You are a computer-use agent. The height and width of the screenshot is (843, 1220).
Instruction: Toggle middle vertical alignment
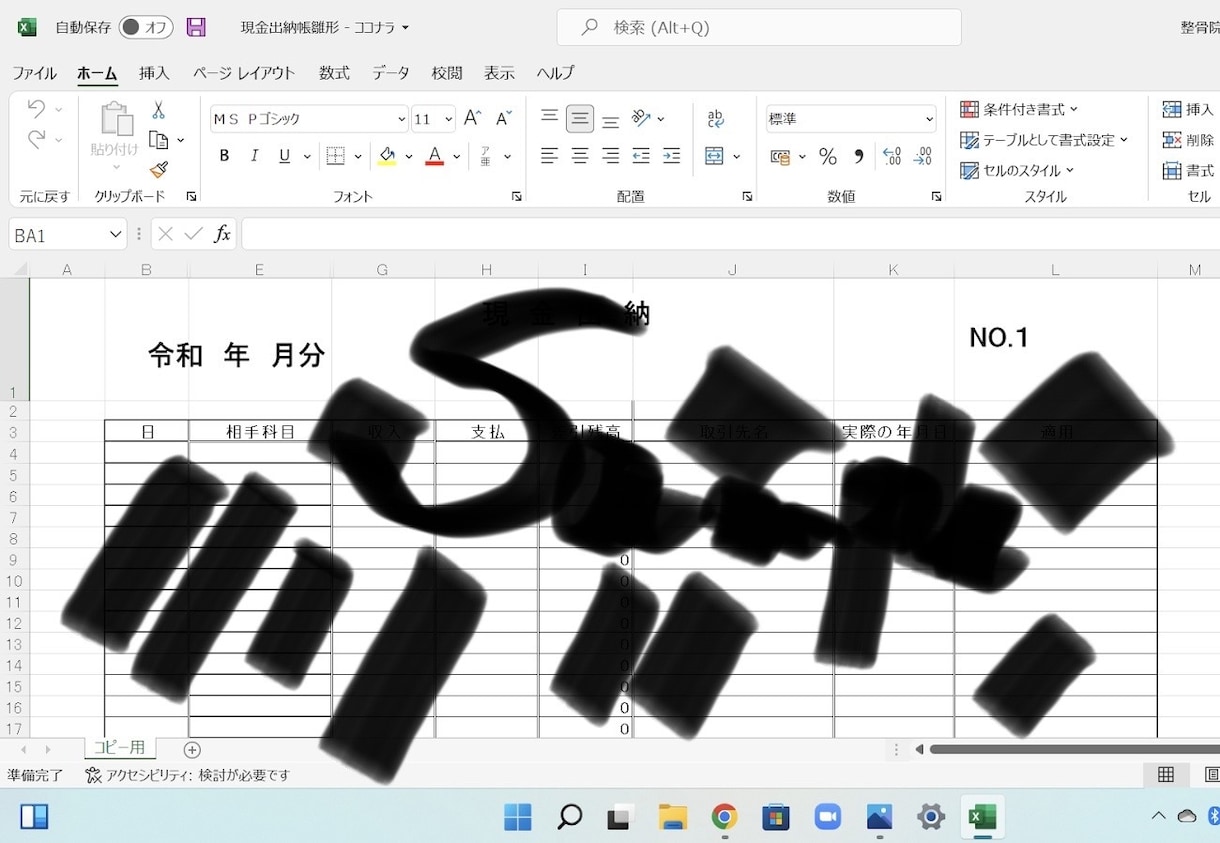pyautogui.click(x=580, y=118)
